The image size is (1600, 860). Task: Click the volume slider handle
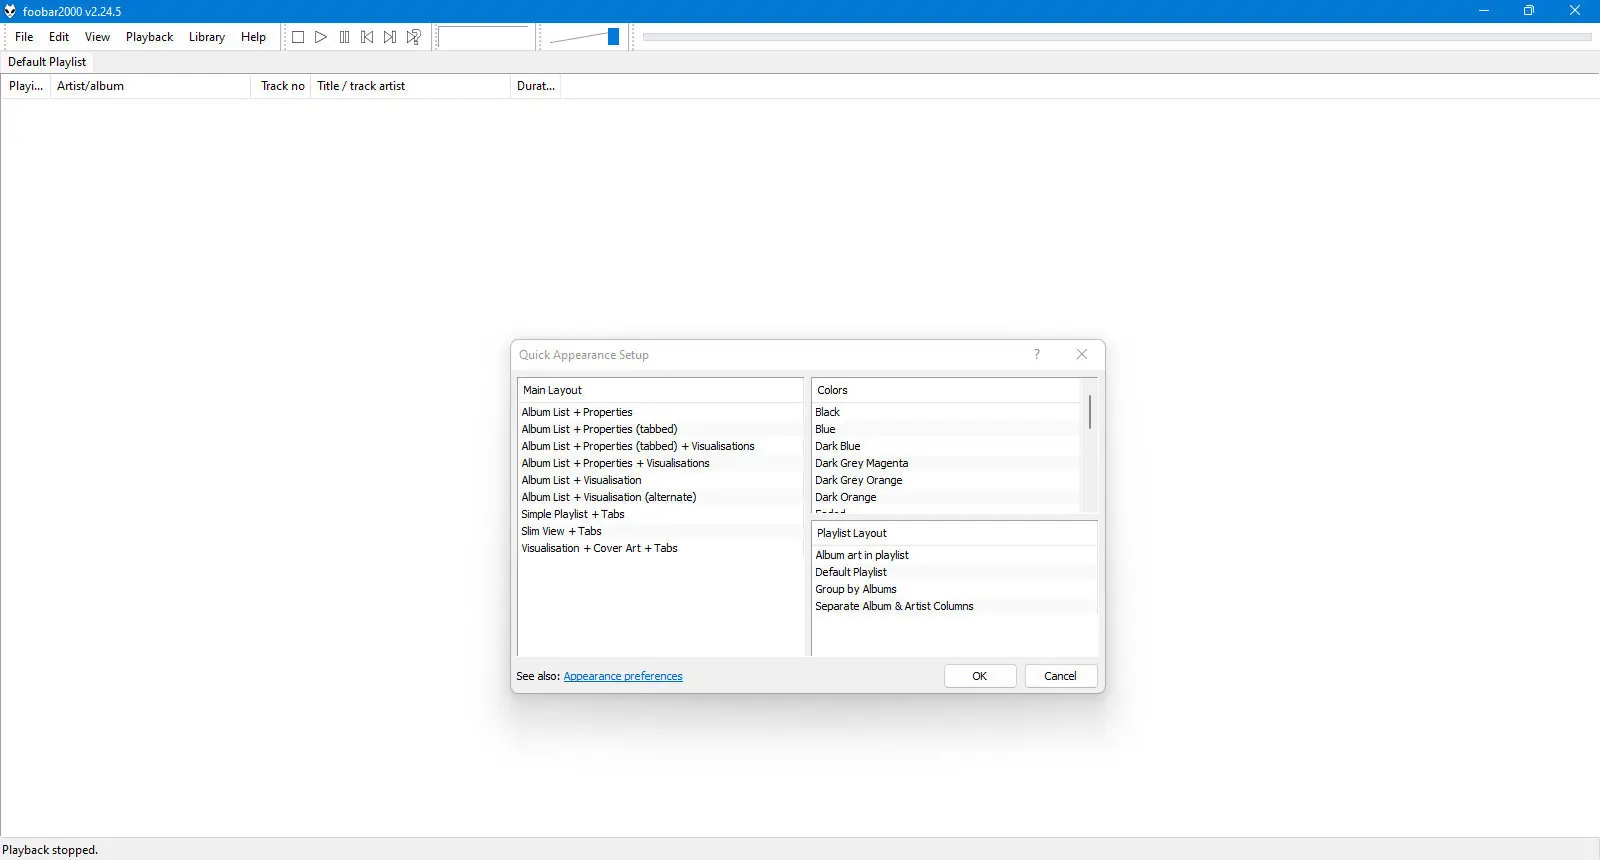coord(613,37)
